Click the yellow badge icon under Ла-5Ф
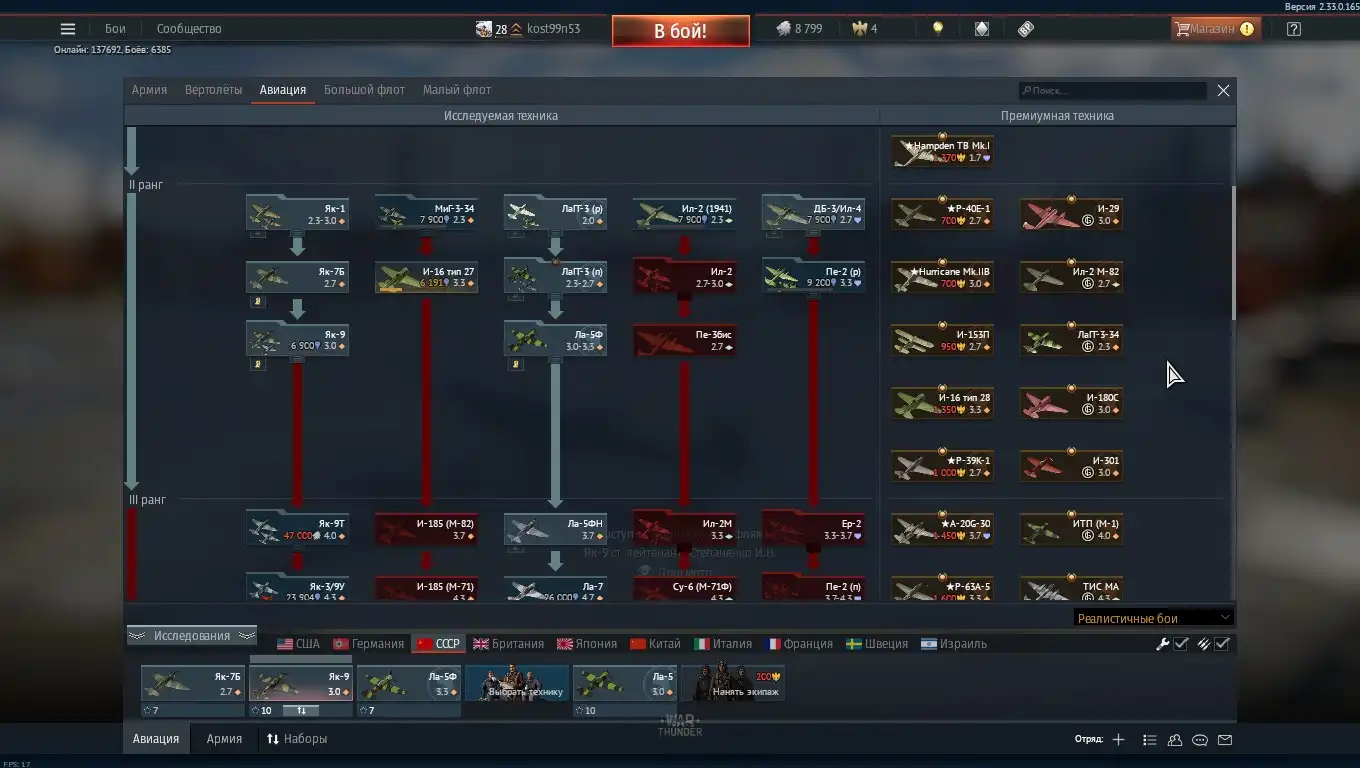Image resolution: width=1360 pixels, height=768 pixels. pos(515,364)
